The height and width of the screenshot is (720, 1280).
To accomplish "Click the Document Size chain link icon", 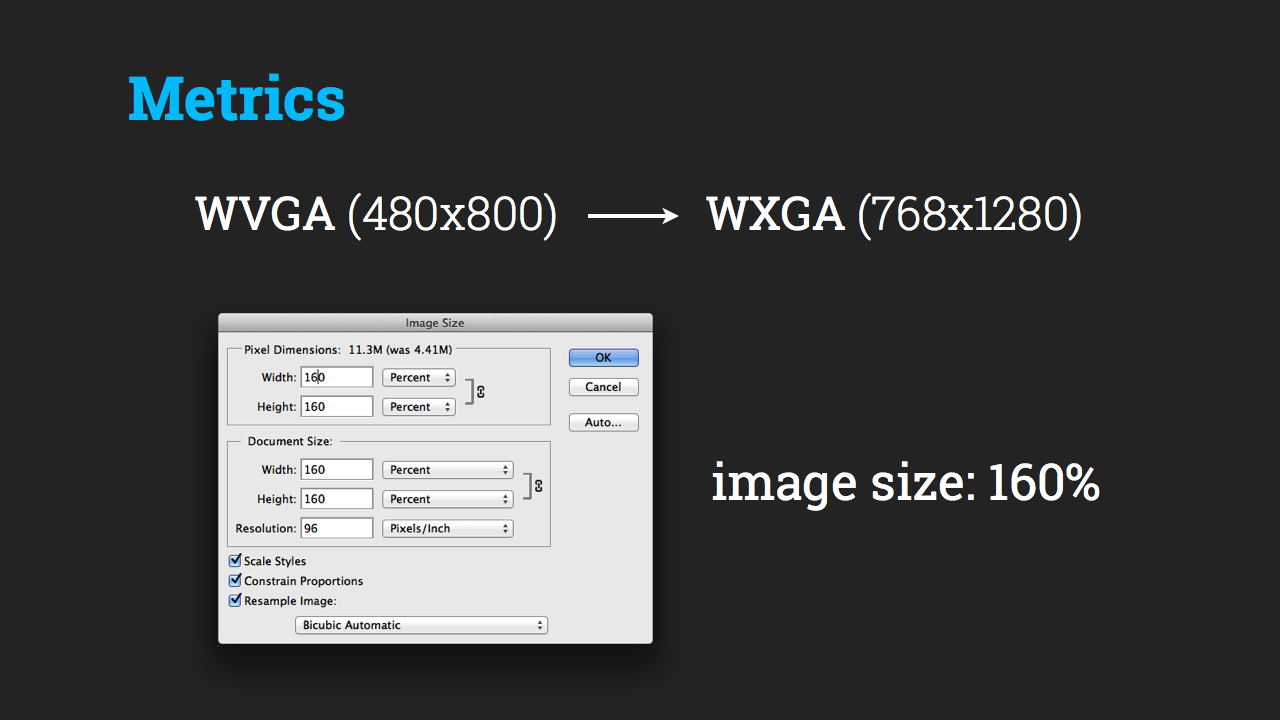I will (x=538, y=485).
